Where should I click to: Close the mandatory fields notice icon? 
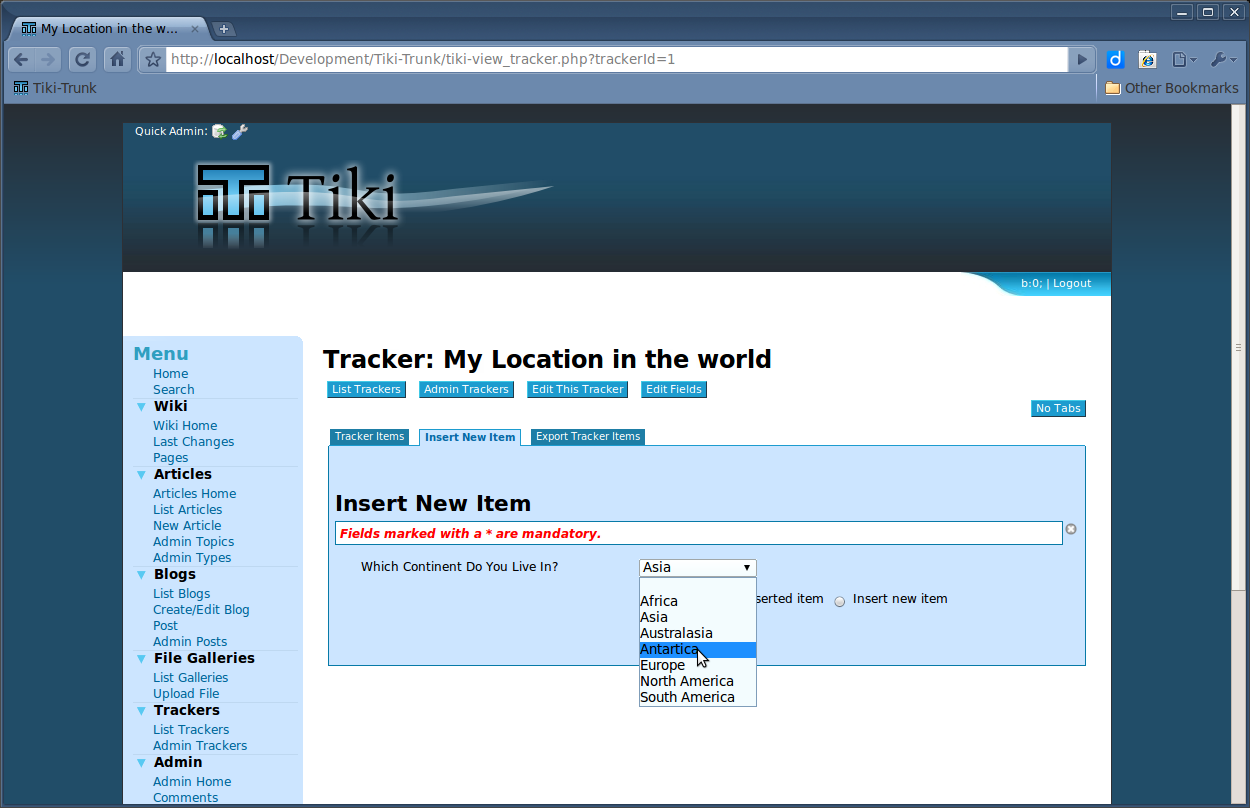click(1071, 529)
